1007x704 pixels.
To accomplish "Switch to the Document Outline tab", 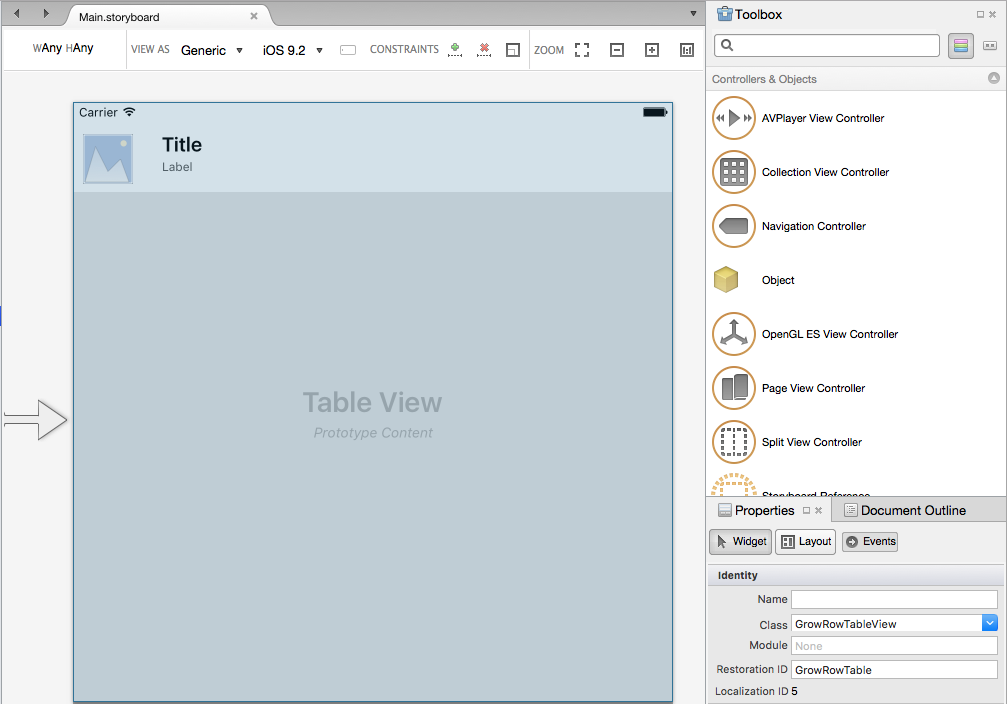I will [x=913, y=510].
